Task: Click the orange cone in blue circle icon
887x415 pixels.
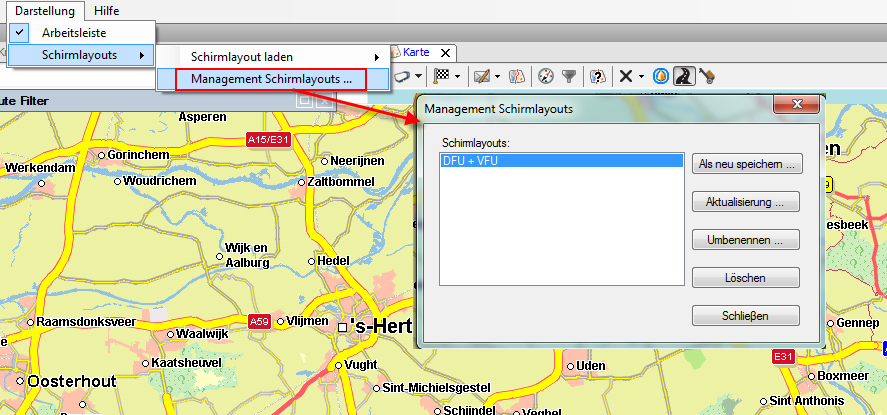Action: pos(661,76)
